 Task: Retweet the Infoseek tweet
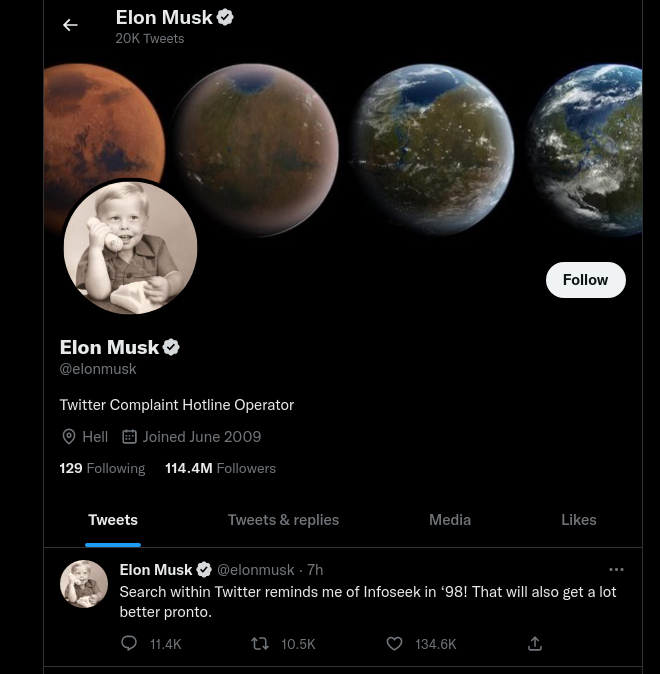[x=260, y=644]
